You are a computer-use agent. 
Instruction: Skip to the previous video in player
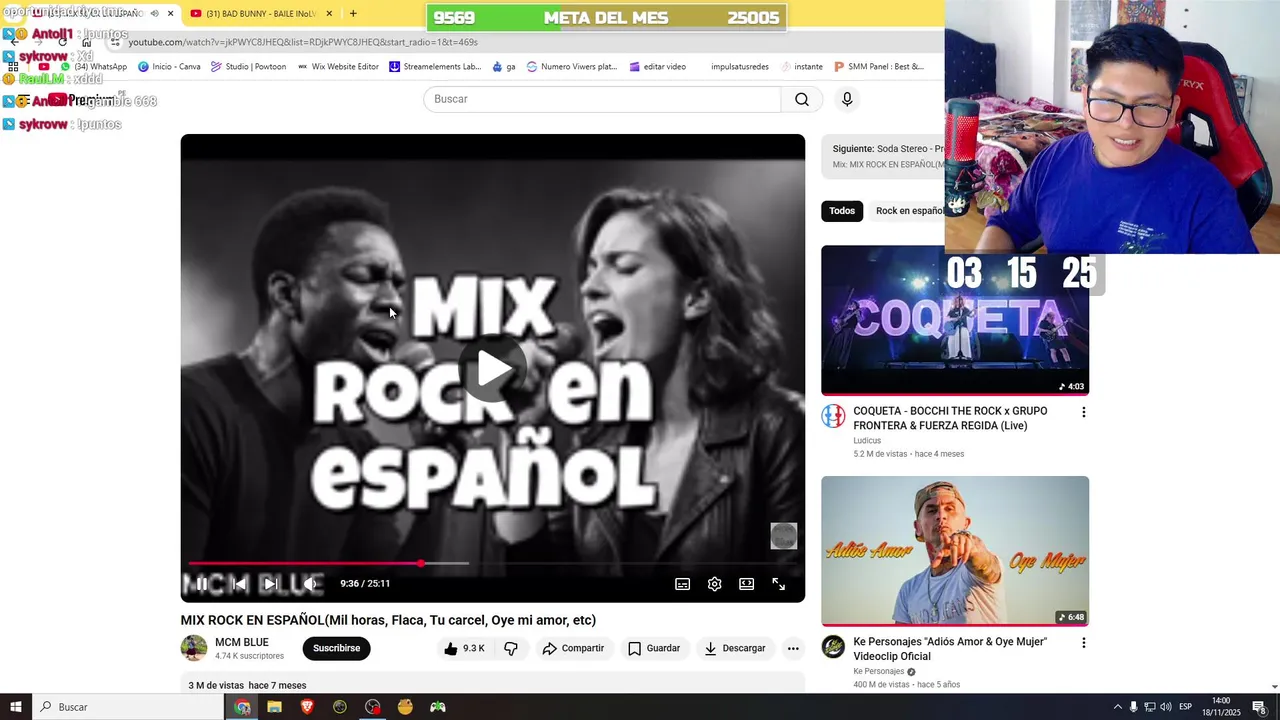(x=238, y=584)
